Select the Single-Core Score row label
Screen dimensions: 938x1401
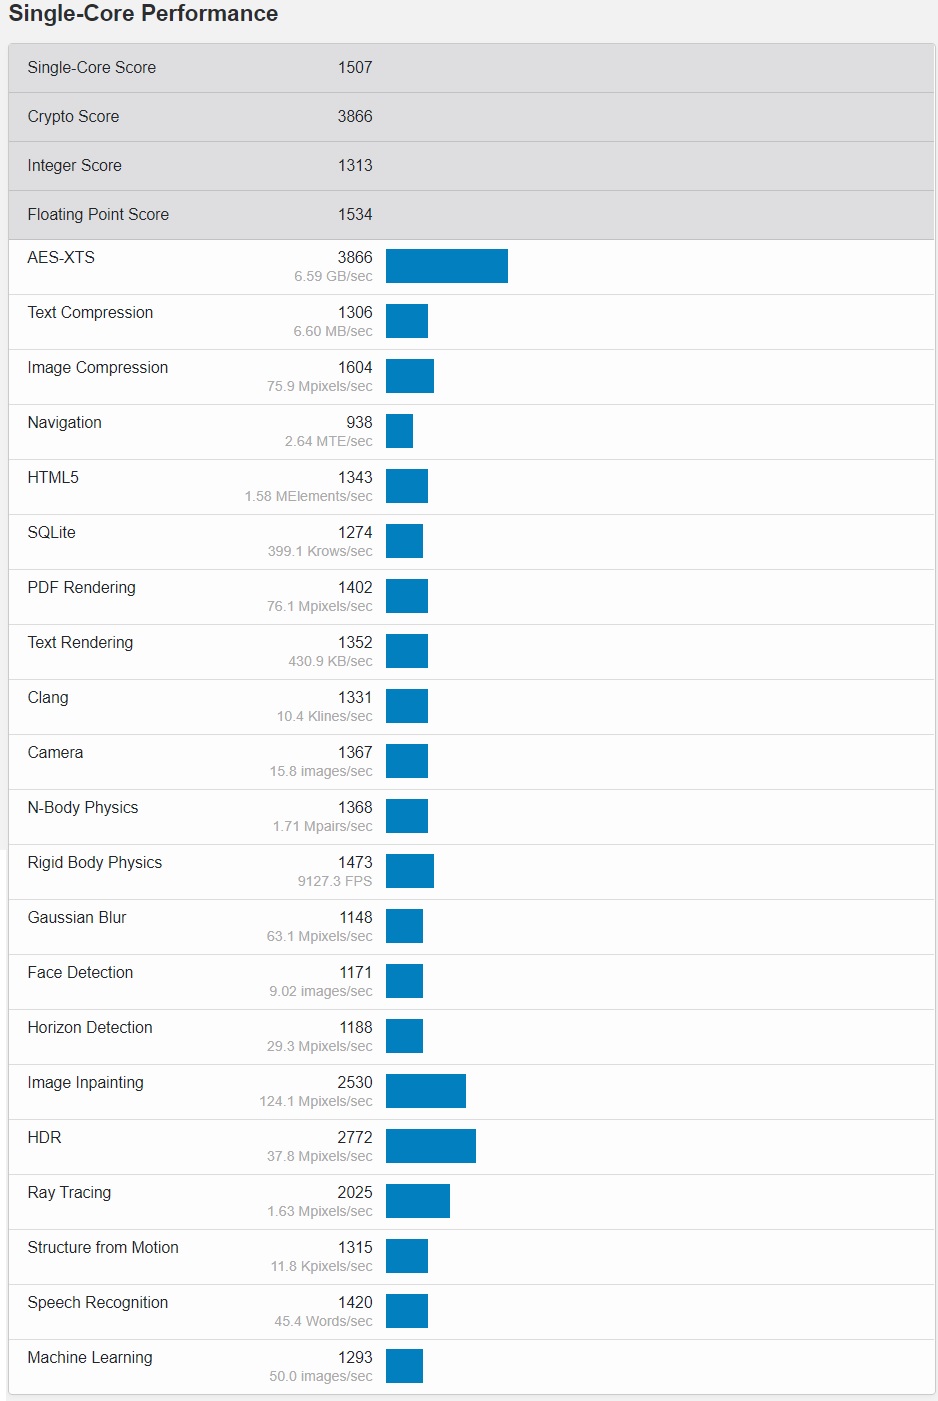[92, 68]
